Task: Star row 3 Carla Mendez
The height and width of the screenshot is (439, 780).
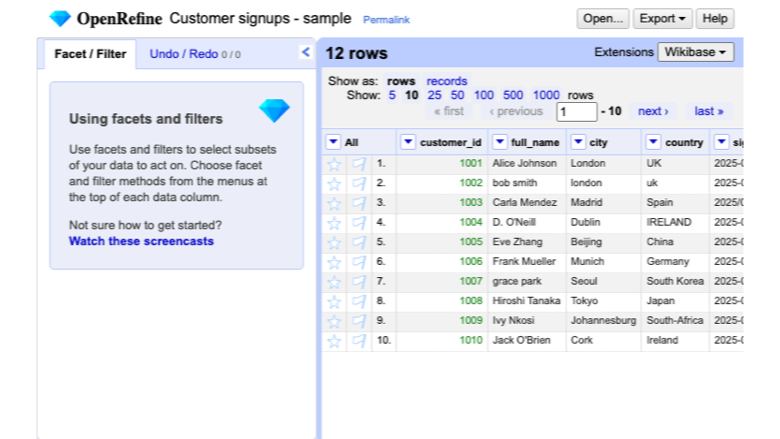Action: [334, 203]
